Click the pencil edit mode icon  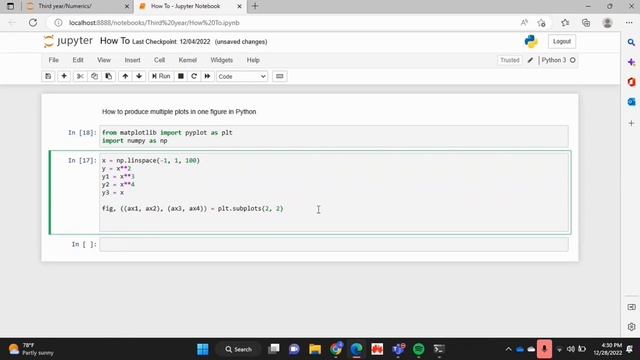pyautogui.click(x=530, y=60)
